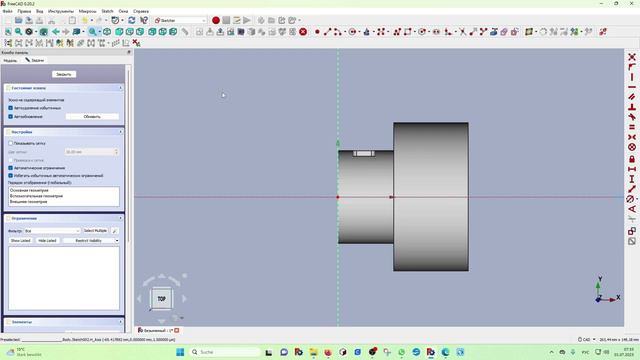Image resolution: width=640 pixels, height=360 pixels.
Task: Click the Fit all view icon
Action: click(x=8, y=31)
